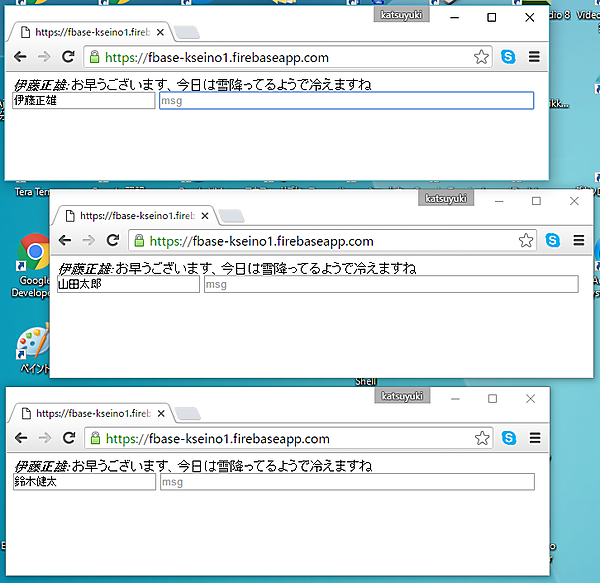Click msg input in top window
Image resolution: width=600 pixels, height=583 pixels.
click(x=346, y=101)
